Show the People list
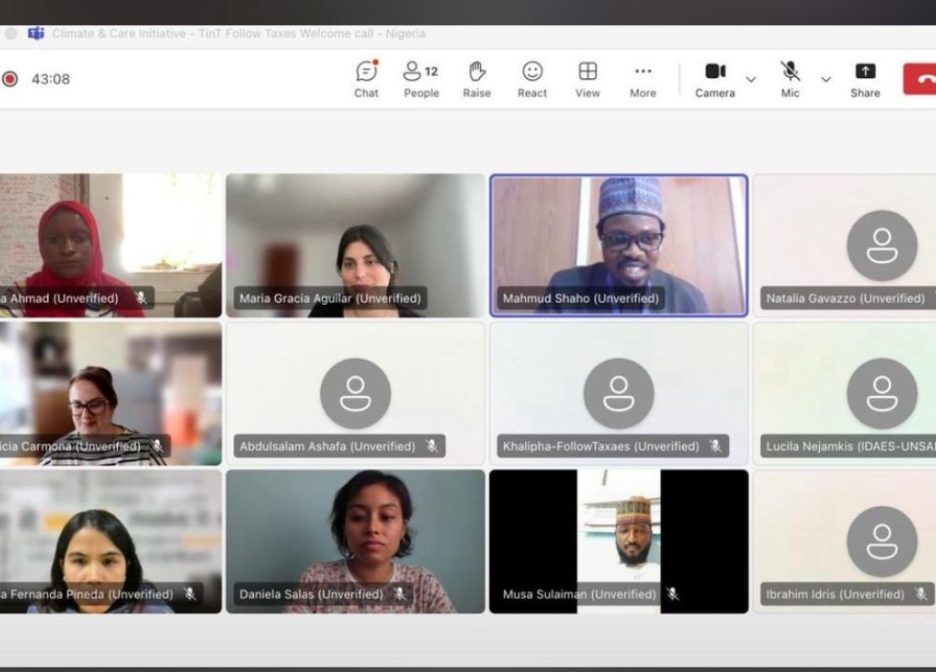 point(421,79)
